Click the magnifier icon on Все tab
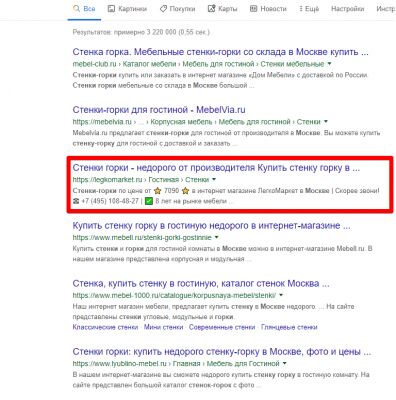The width and height of the screenshot is (396, 400). (x=76, y=9)
